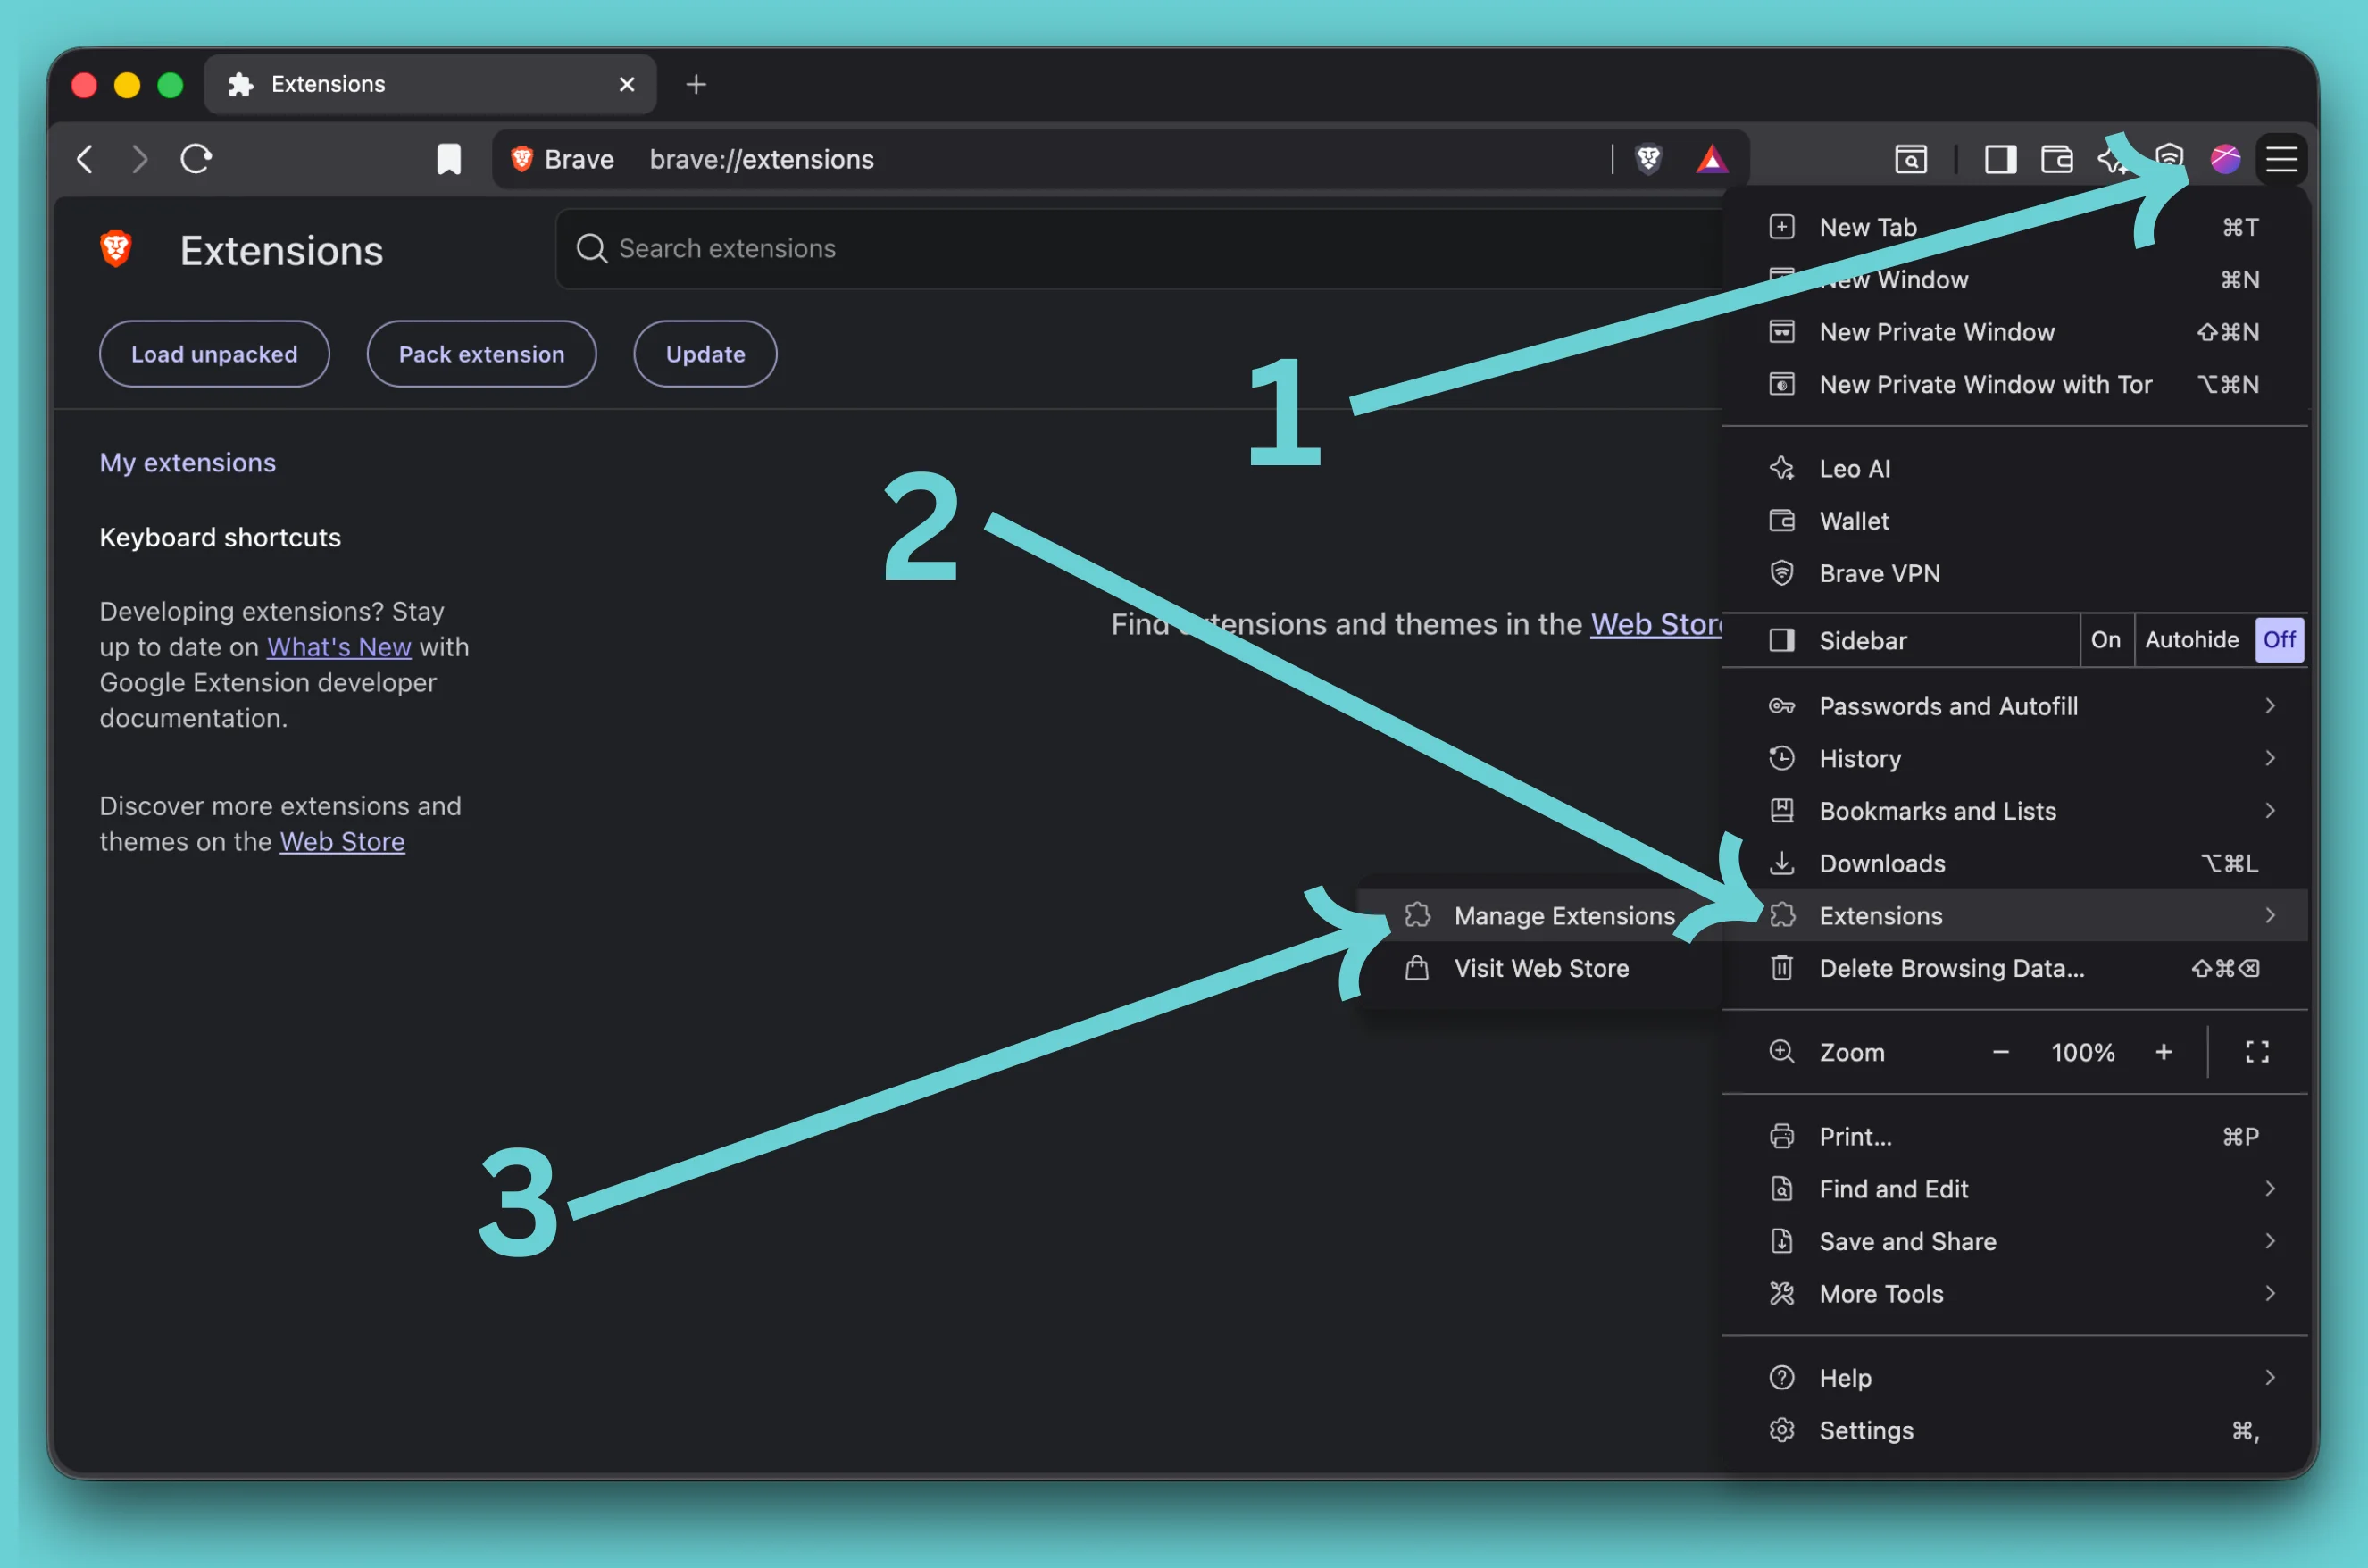Open Downloads from the menu
2368x1568 pixels.
coord(2014,864)
